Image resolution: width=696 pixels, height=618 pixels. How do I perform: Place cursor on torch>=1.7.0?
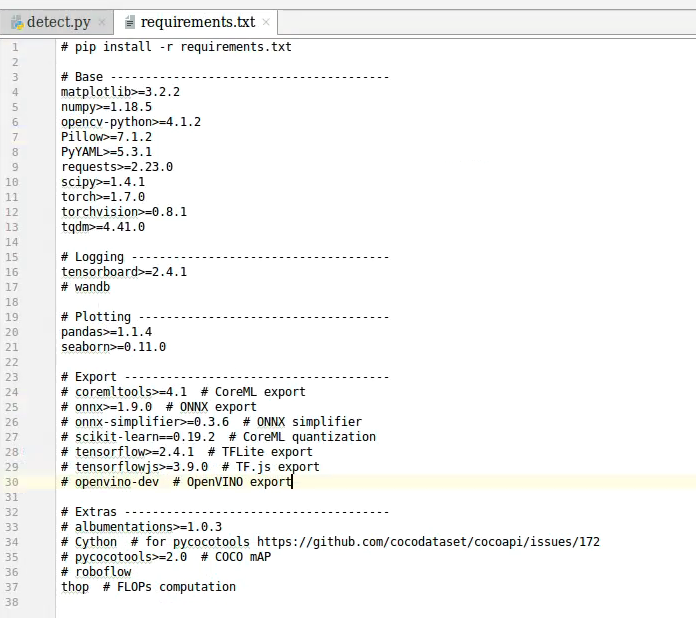[x=103, y=197]
